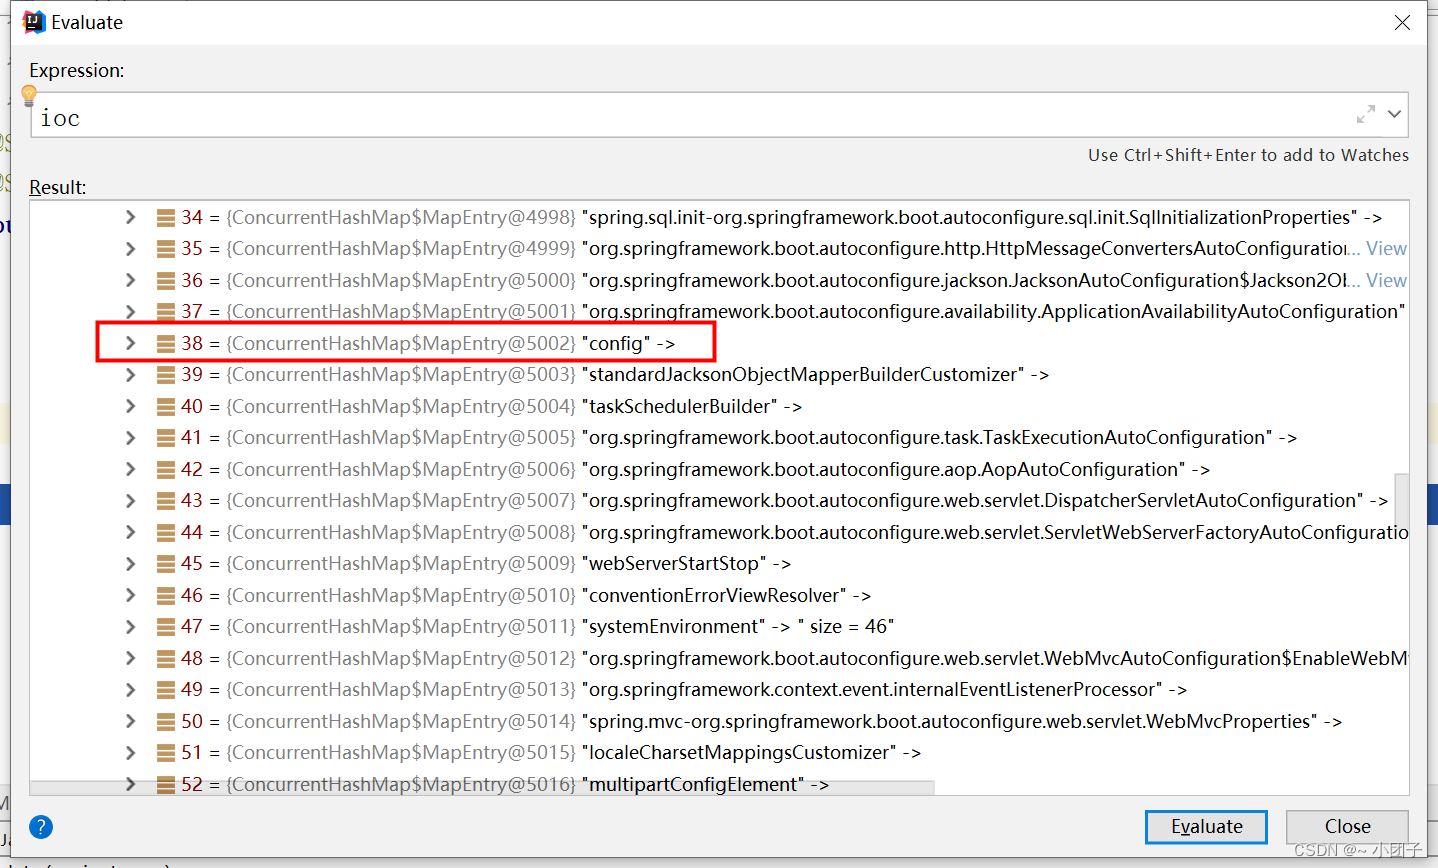The width and height of the screenshot is (1438, 868).
Task: Expand entry 36 JacksonAutoConfiguration
Action: (x=130, y=280)
